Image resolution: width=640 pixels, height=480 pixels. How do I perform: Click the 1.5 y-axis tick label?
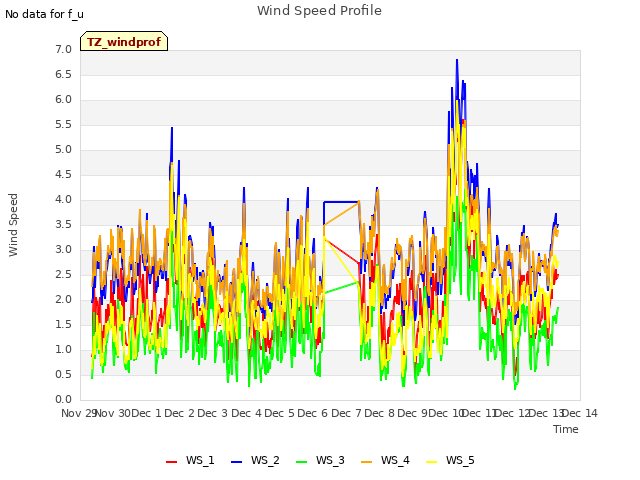(63, 324)
